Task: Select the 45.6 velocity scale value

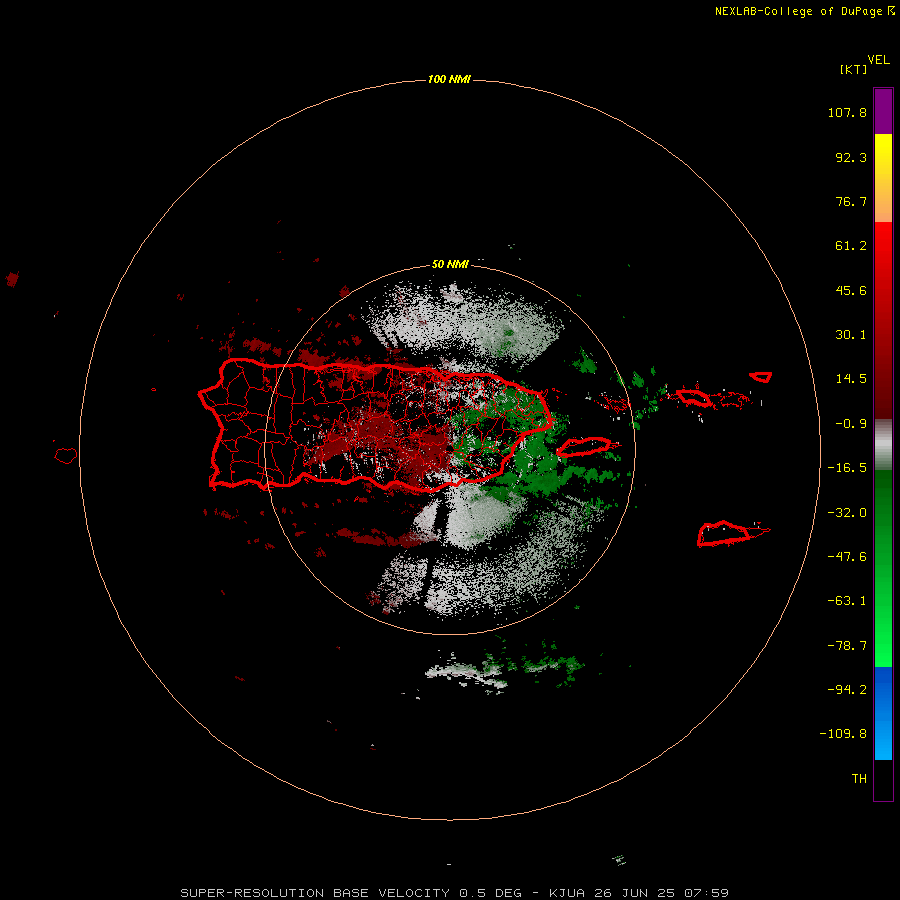Action: (851, 290)
